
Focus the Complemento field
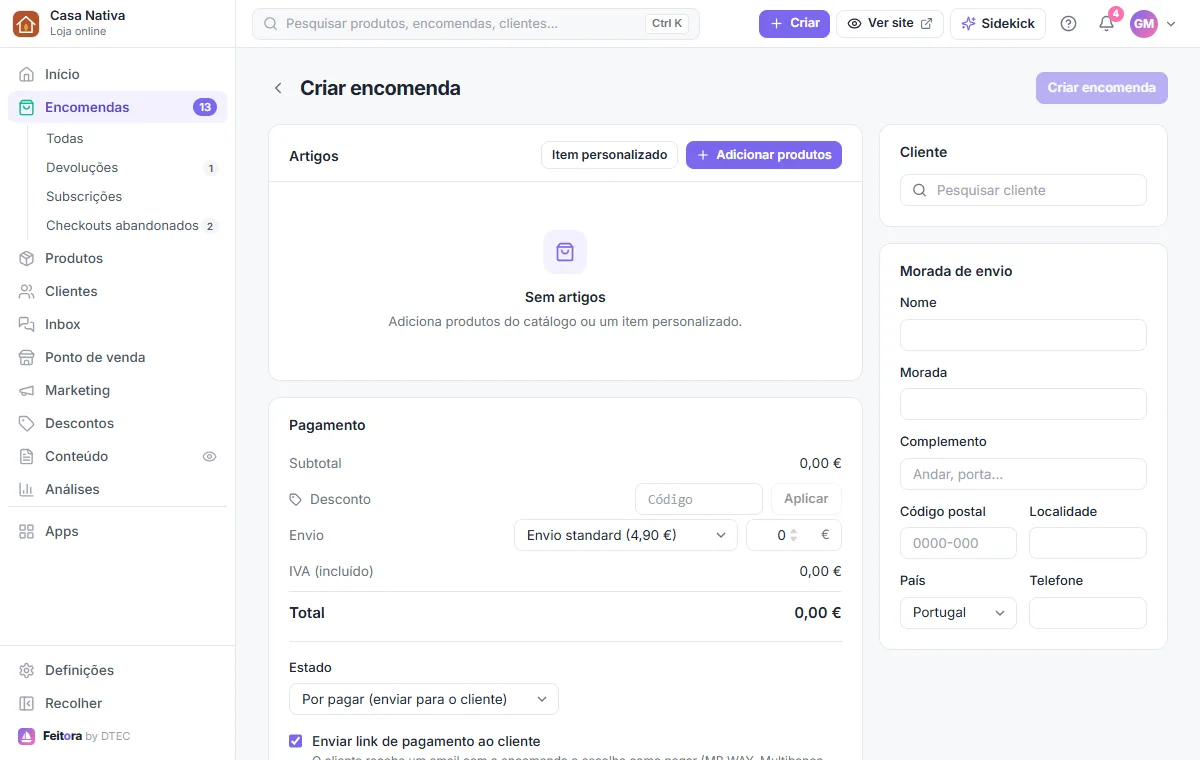click(x=1023, y=474)
